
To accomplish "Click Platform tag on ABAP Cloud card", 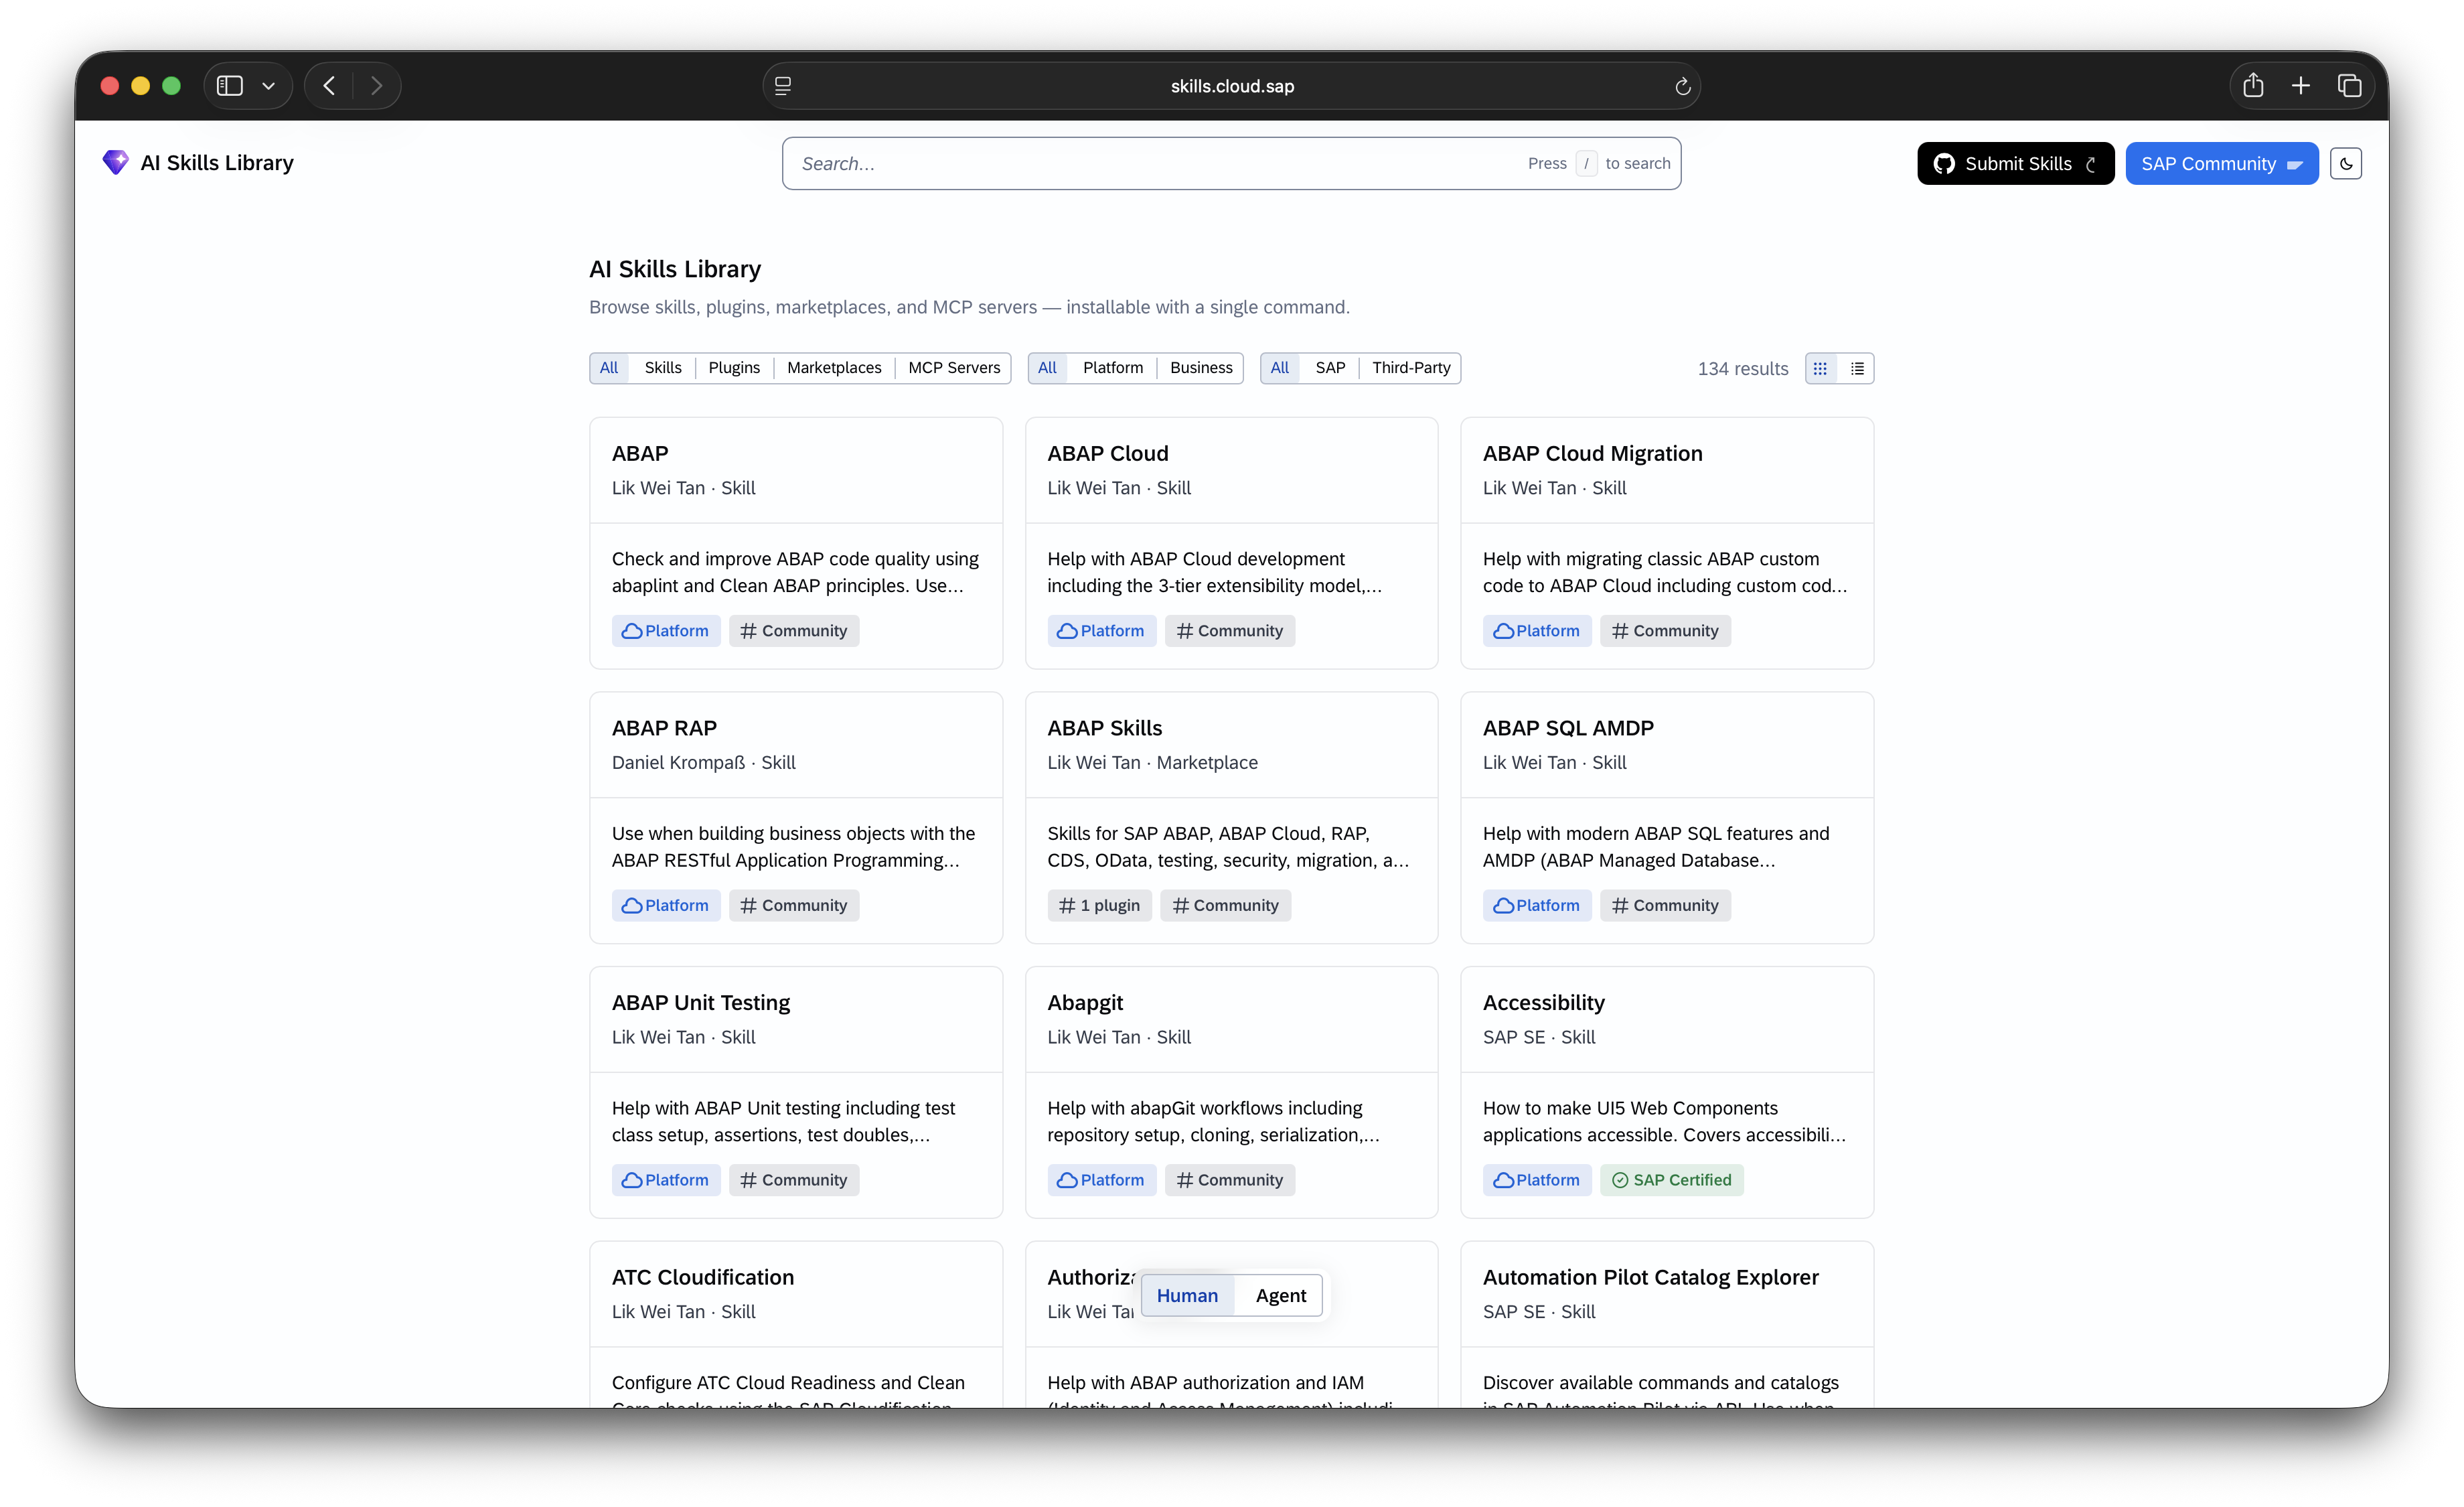I will pos(1101,631).
